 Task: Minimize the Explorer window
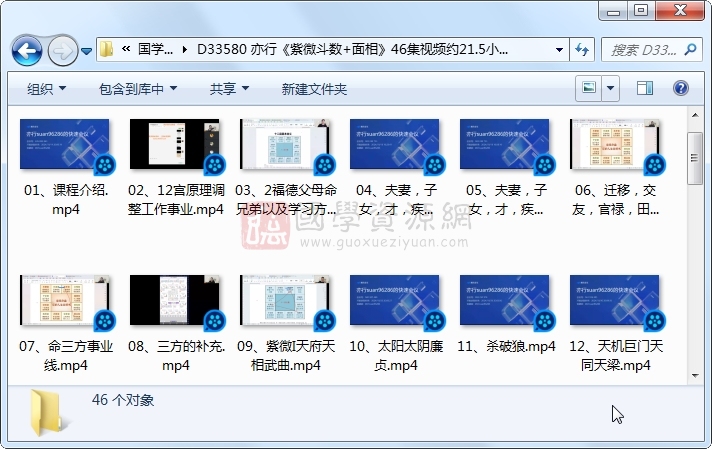pyautogui.click(x=613, y=11)
